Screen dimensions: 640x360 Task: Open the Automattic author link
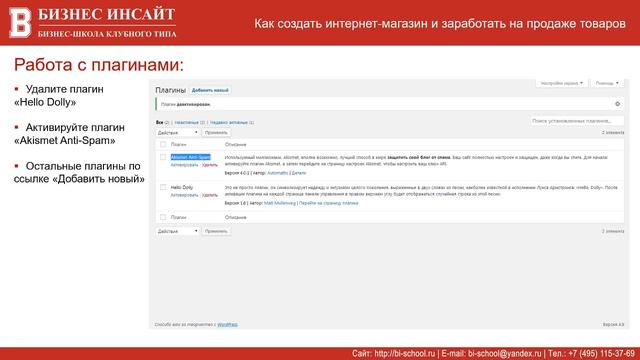(x=278, y=173)
